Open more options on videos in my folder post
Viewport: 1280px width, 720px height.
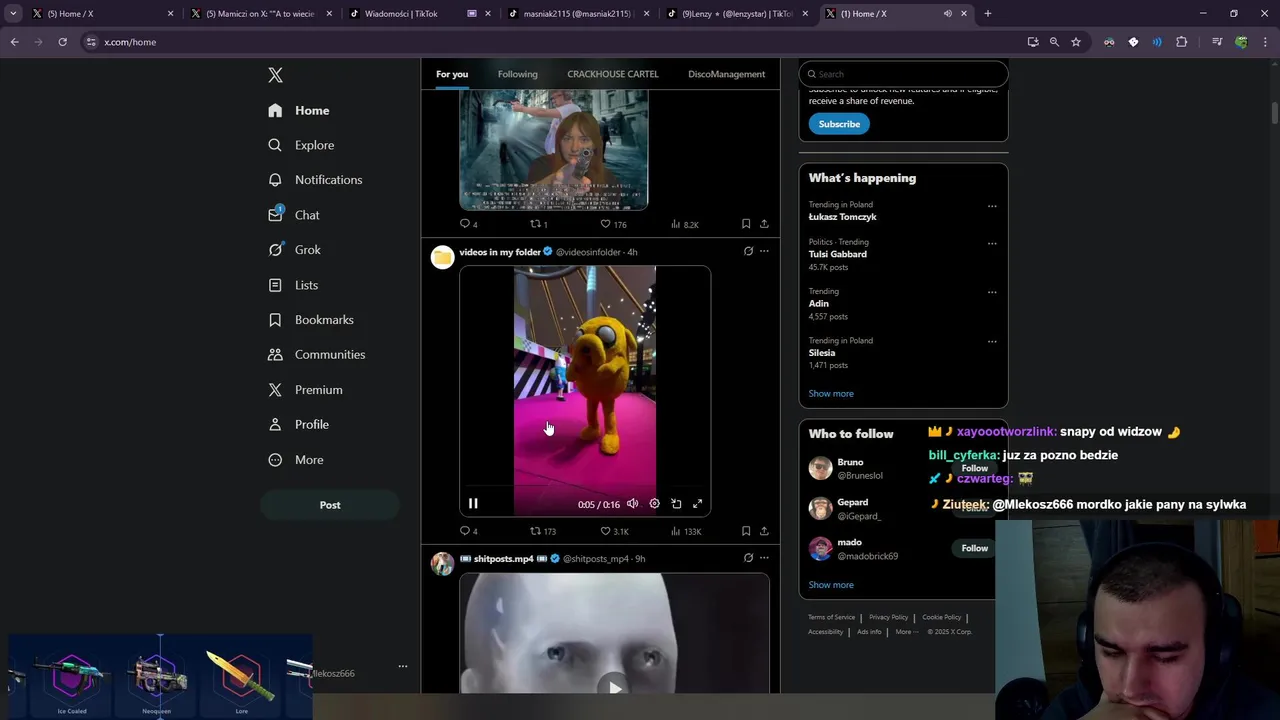tap(764, 251)
